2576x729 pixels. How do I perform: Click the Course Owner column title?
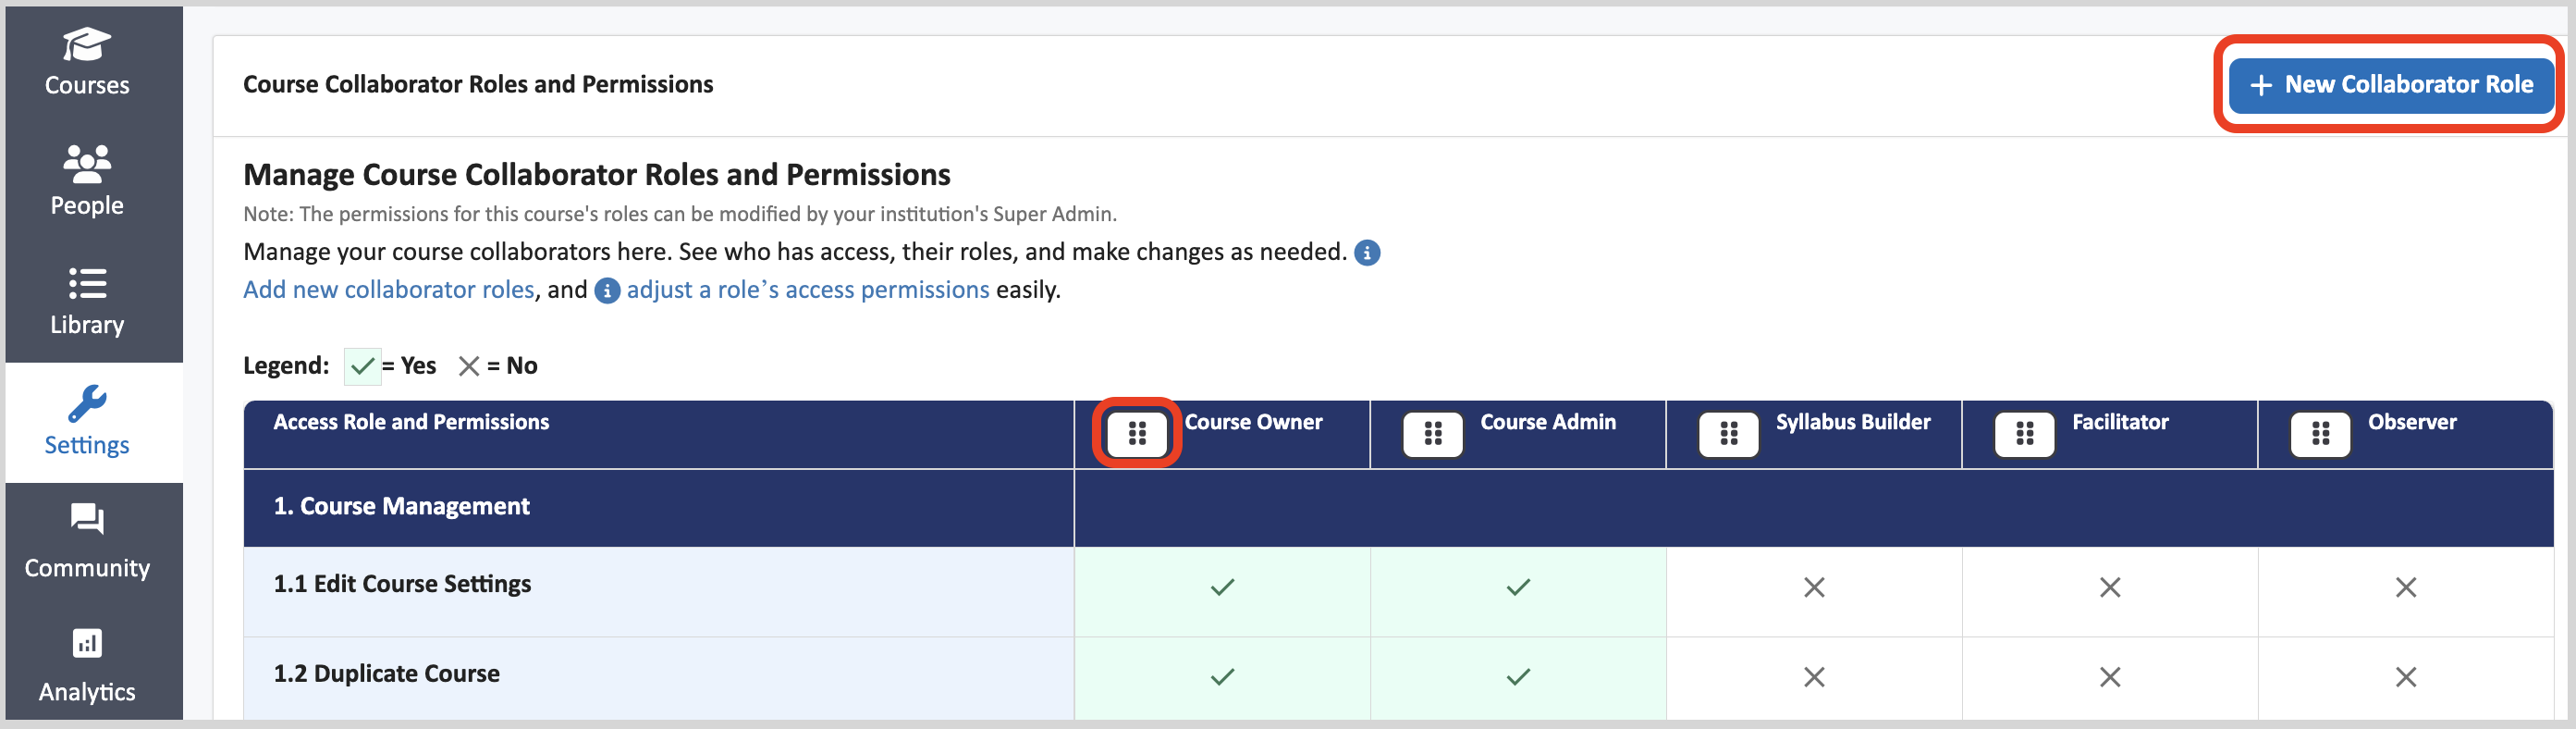pyautogui.click(x=1253, y=422)
